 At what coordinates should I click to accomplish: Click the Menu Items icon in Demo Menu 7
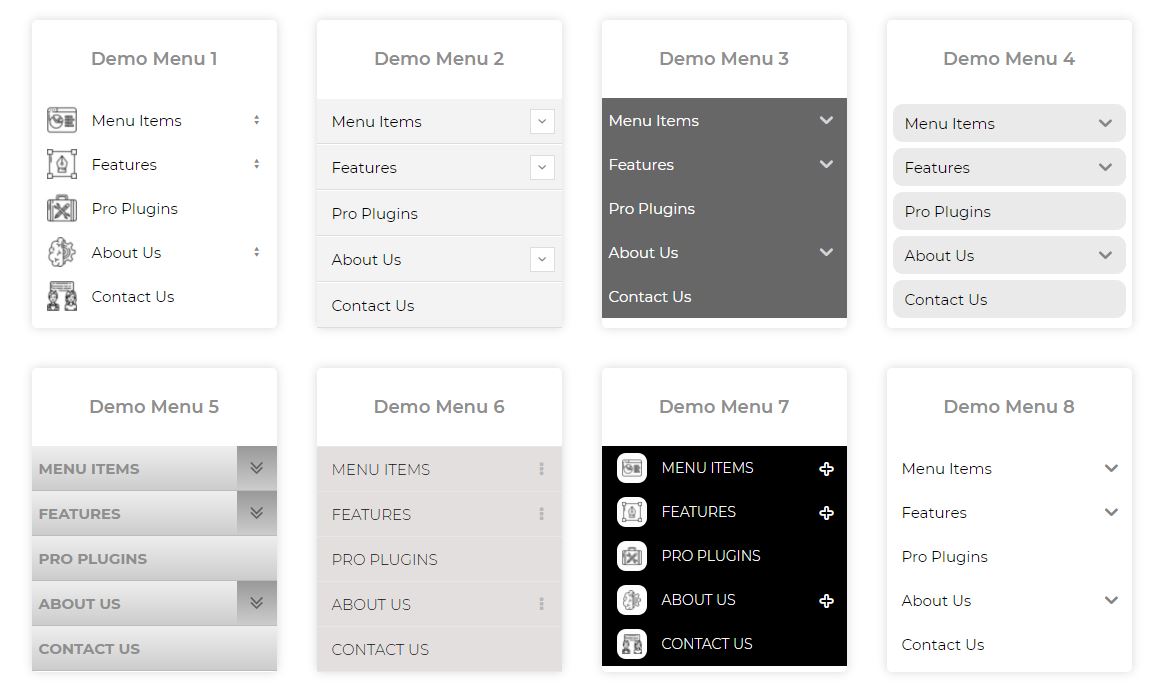point(631,467)
